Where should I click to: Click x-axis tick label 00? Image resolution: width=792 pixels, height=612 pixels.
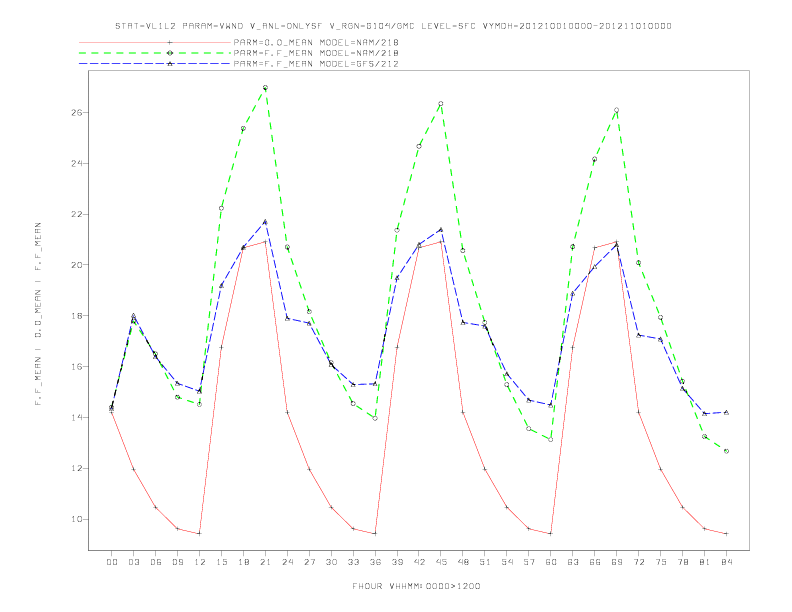tap(112, 562)
